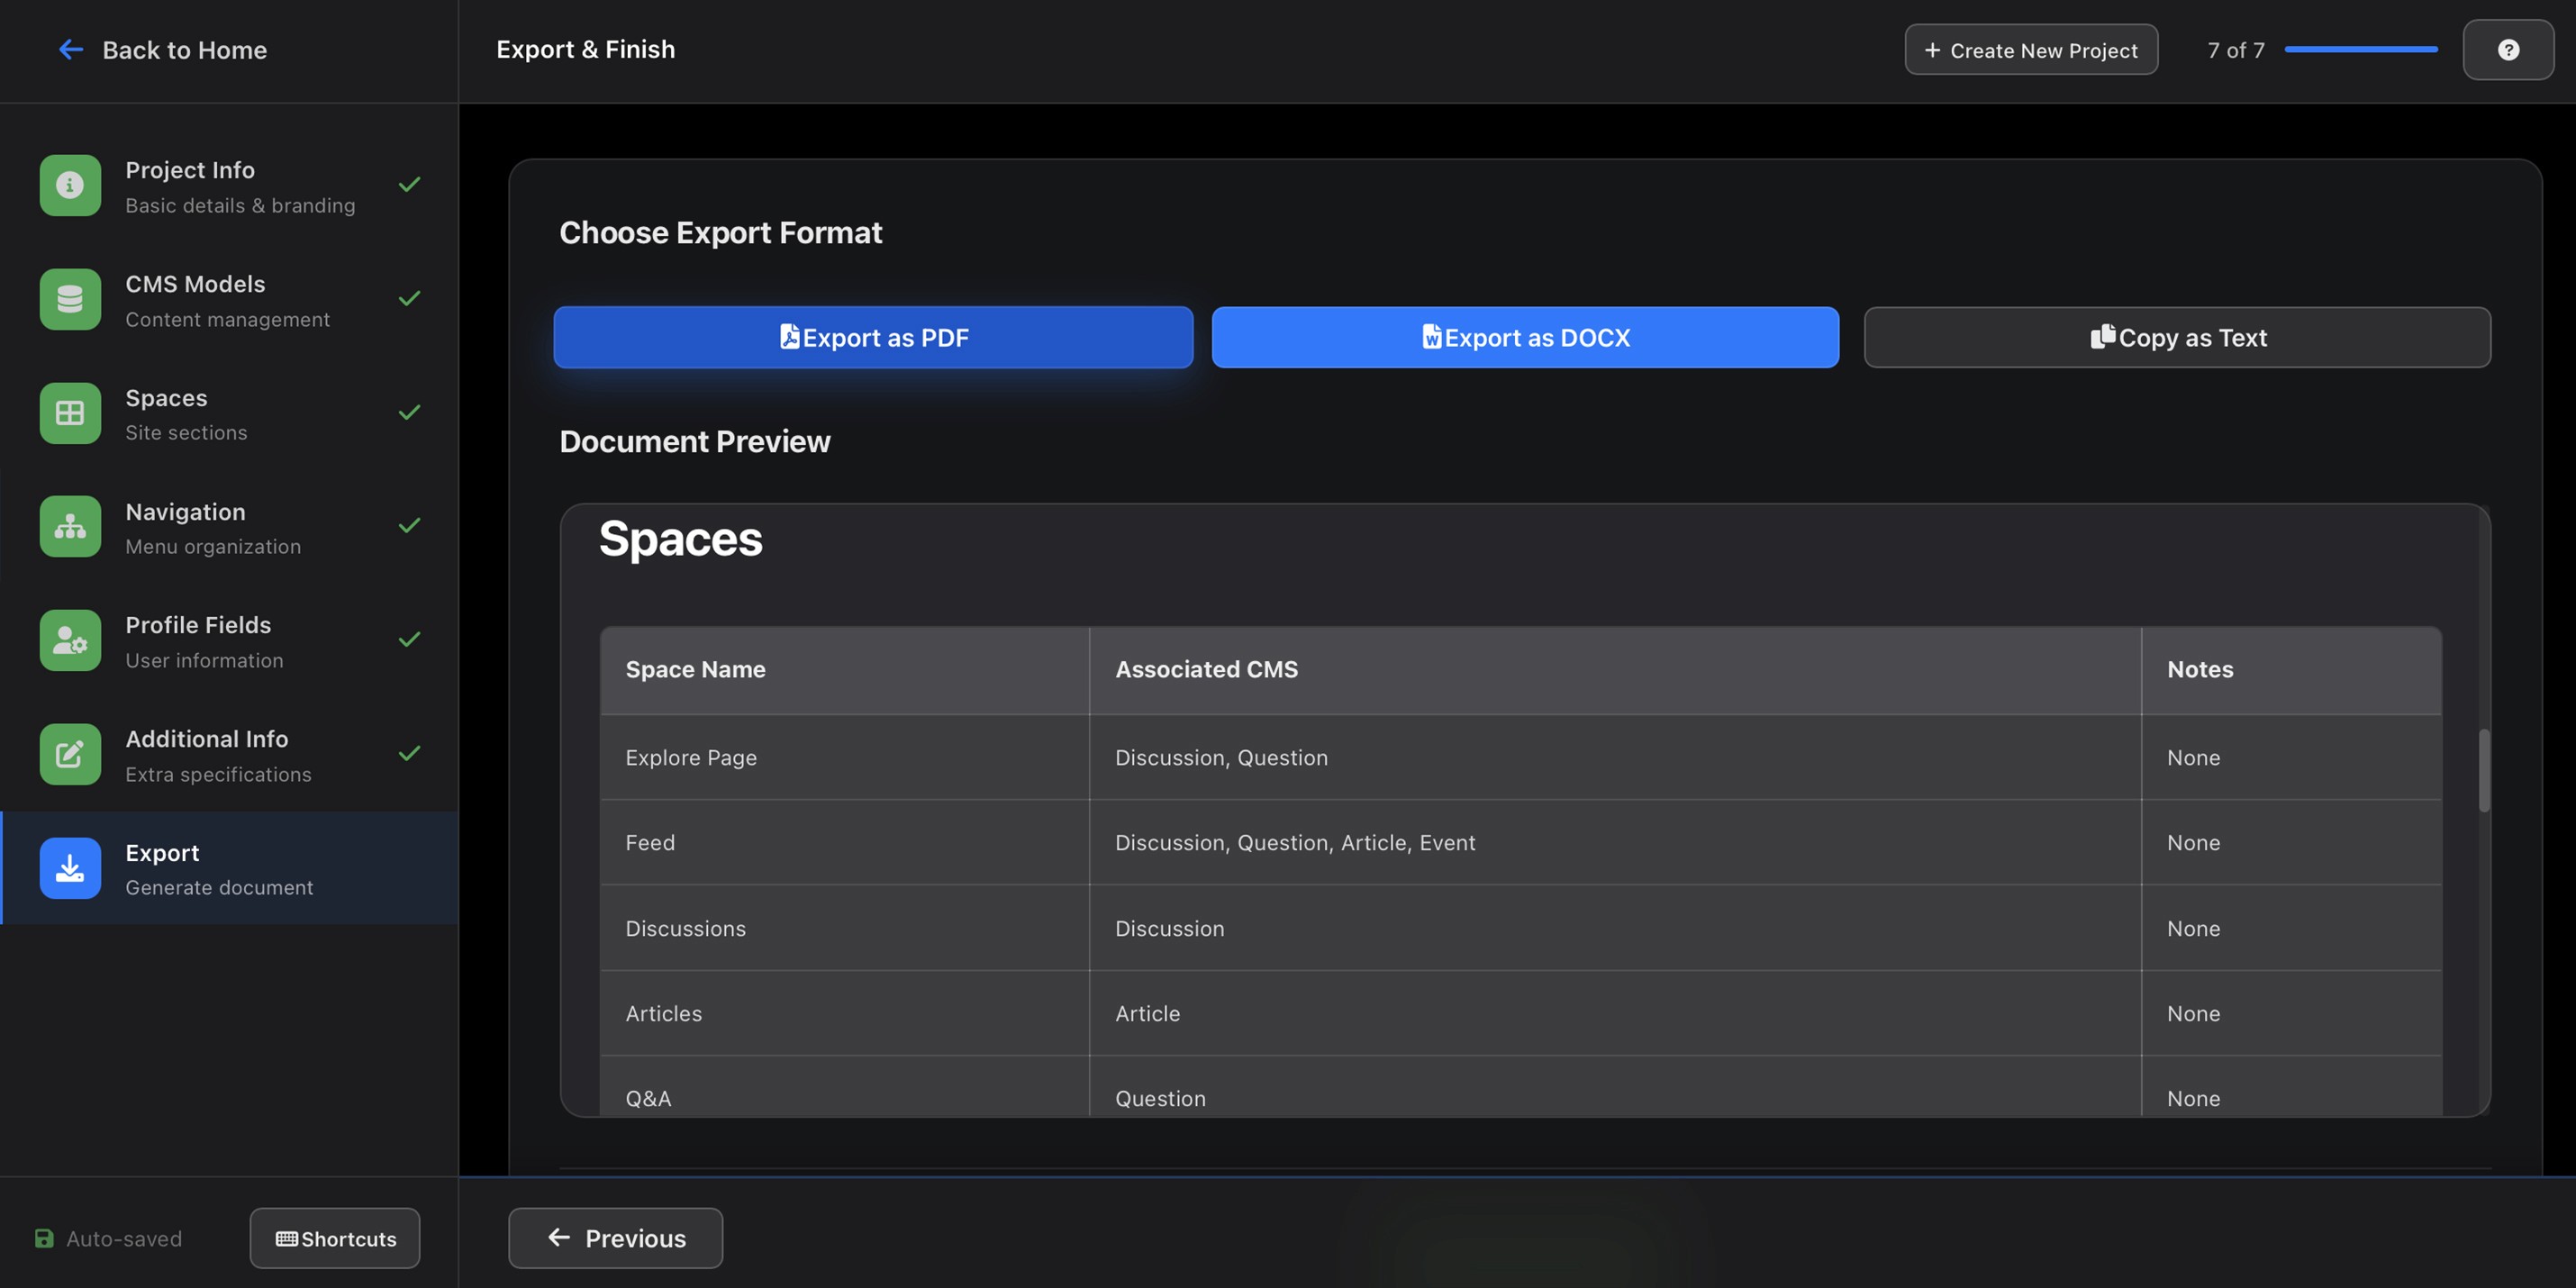Click the Associated CMS column header
The height and width of the screenshot is (1288, 2576).
(x=1615, y=669)
